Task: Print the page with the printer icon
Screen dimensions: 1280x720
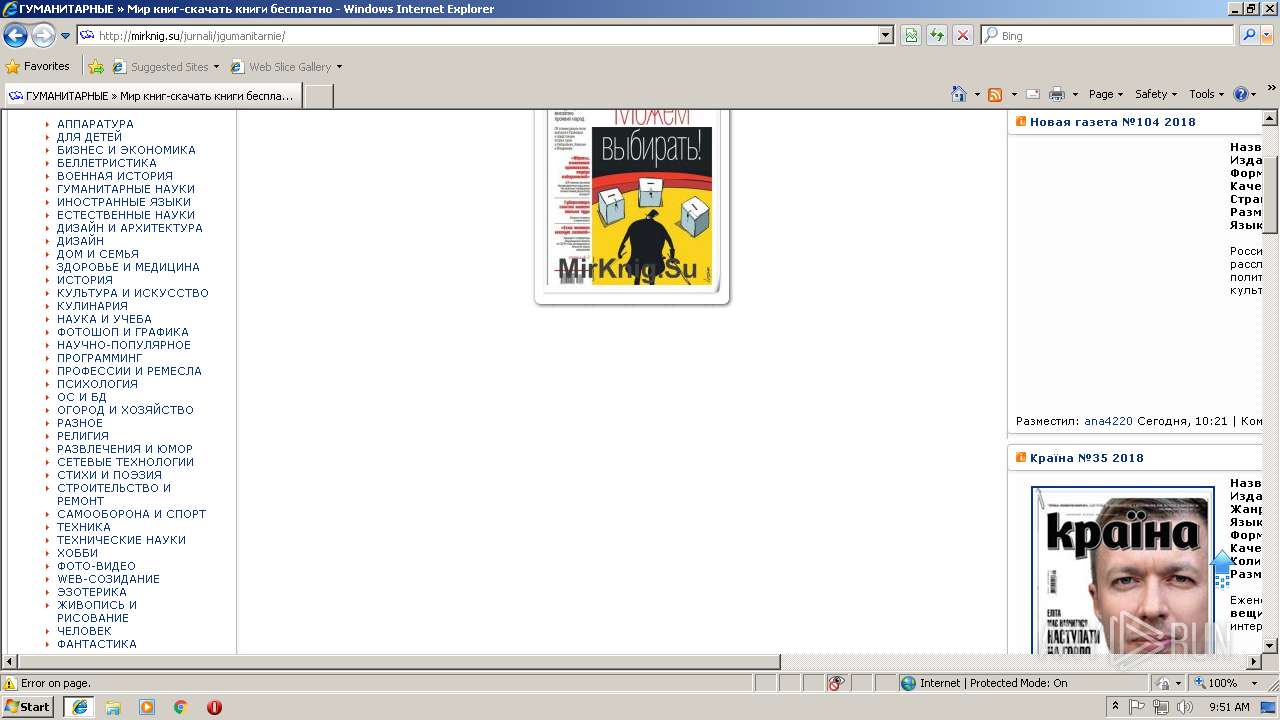Action: [x=1057, y=94]
